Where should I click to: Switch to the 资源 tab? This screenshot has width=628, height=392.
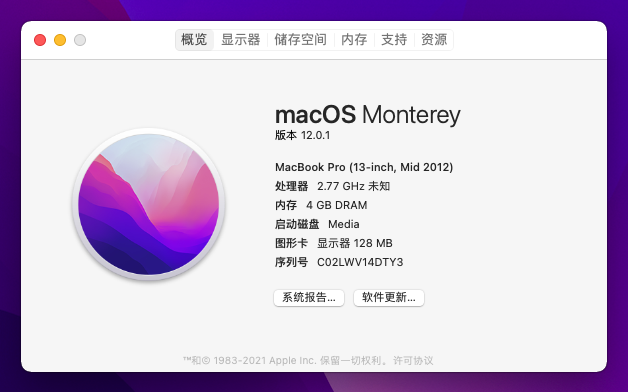tap(434, 40)
